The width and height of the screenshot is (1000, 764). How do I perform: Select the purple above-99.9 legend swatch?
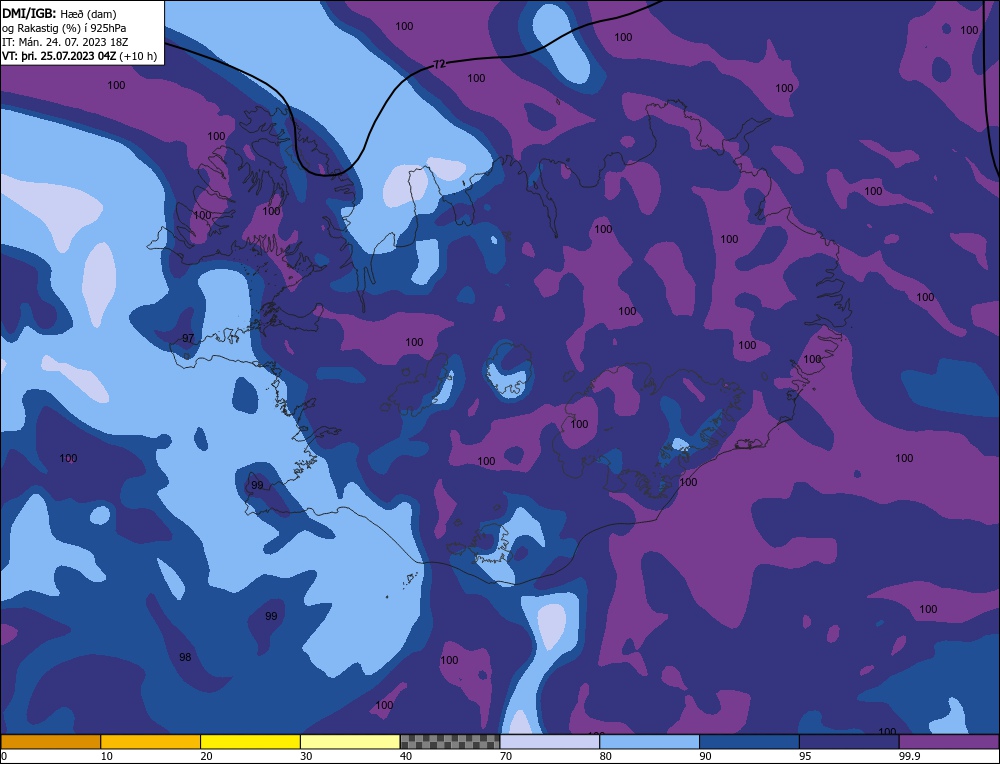click(949, 741)
